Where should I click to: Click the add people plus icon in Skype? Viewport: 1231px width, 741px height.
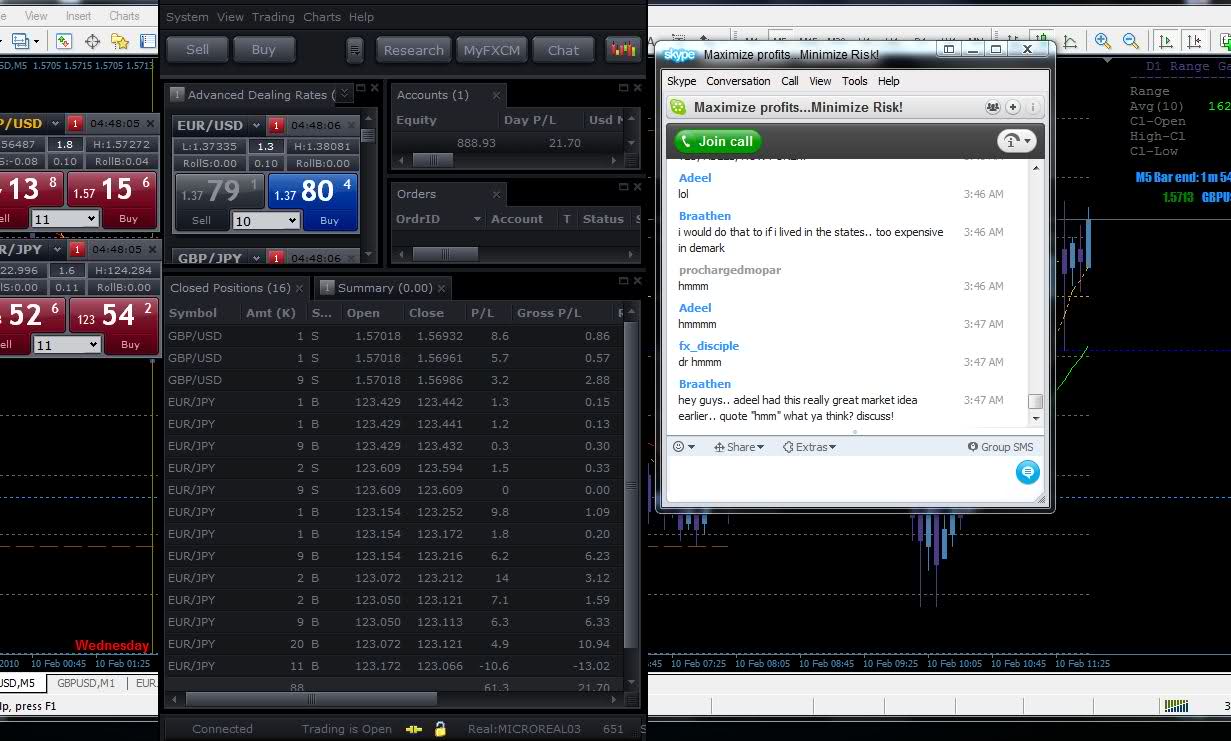coord(1013,107)
